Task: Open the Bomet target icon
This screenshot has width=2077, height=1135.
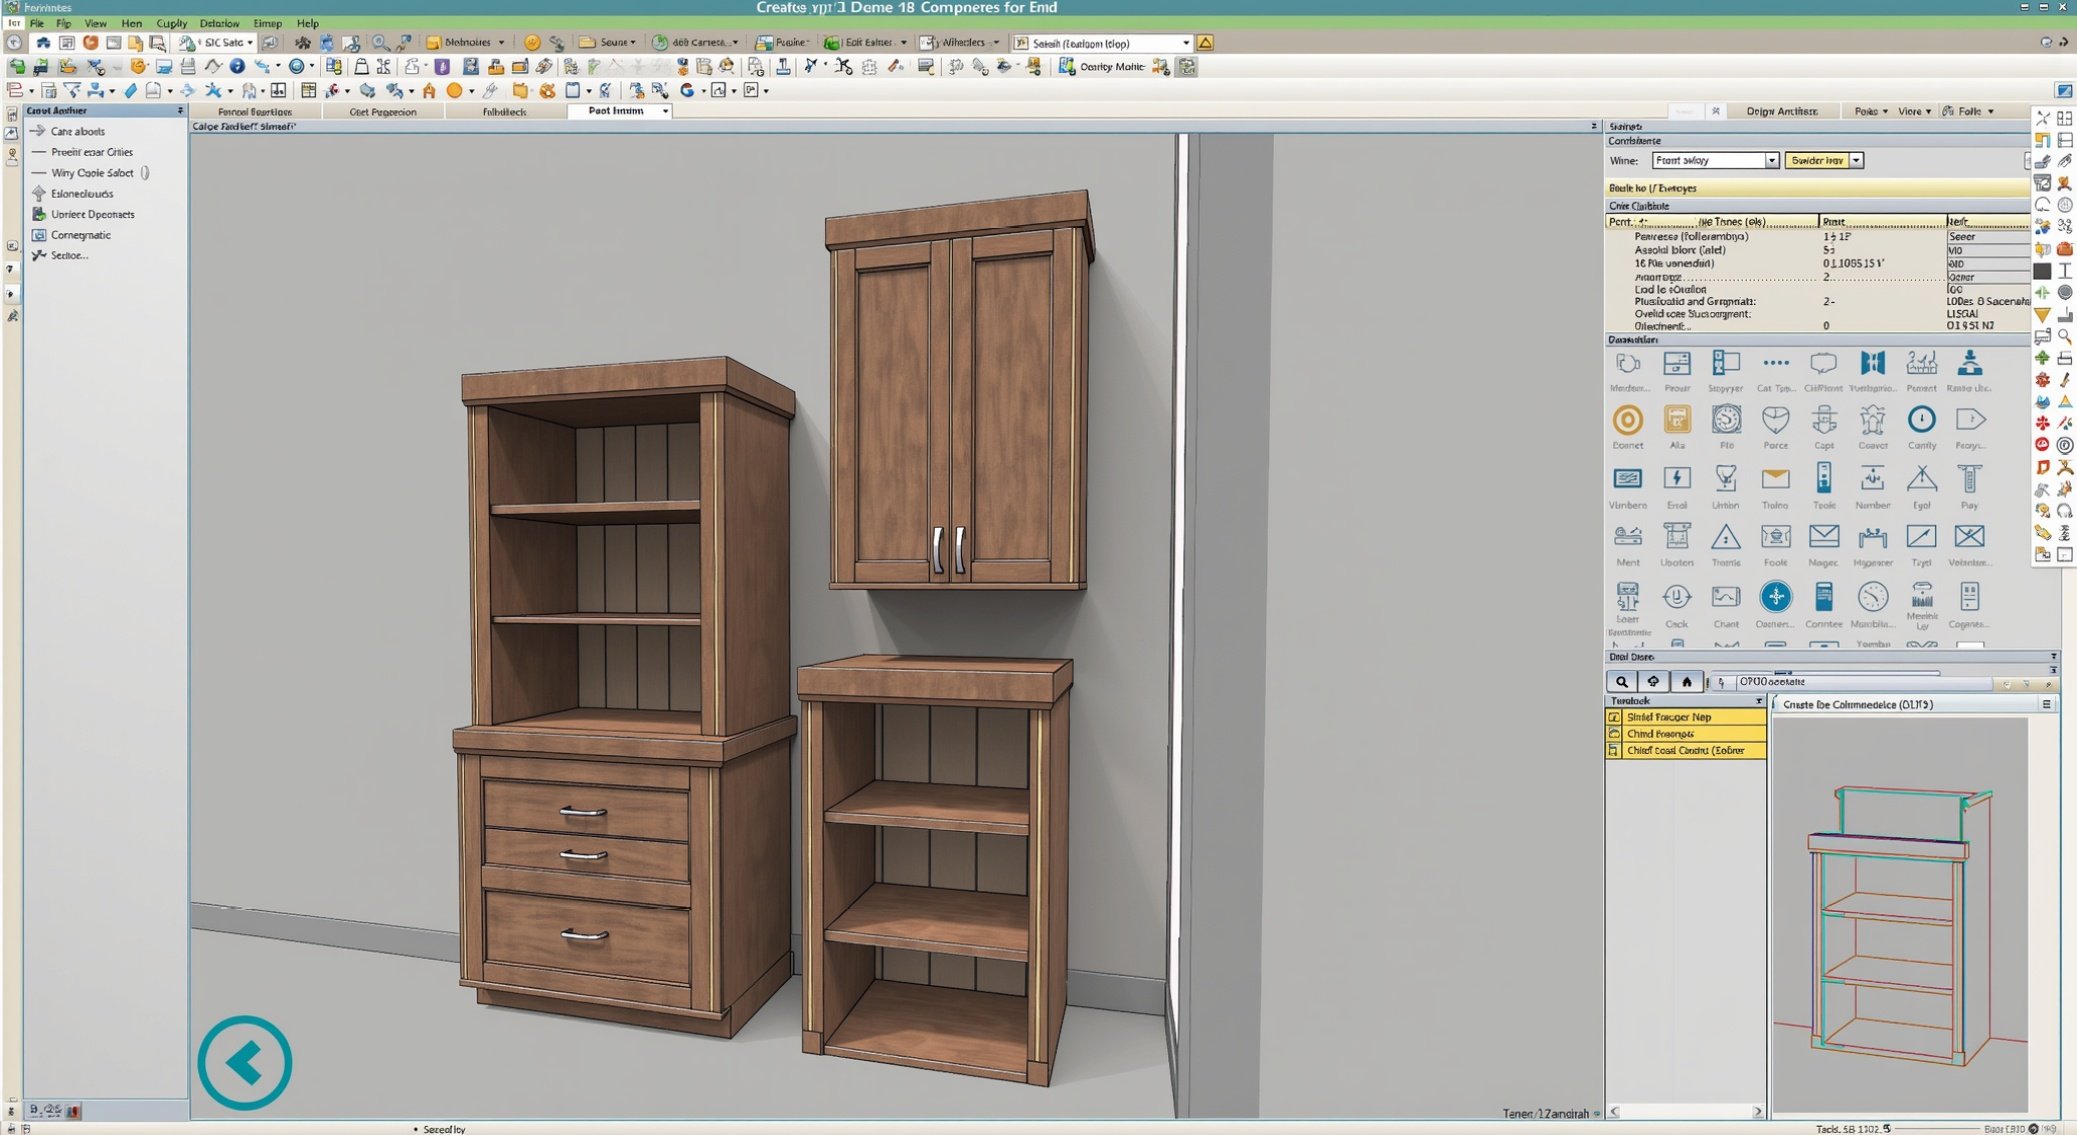Action: 1627,420
